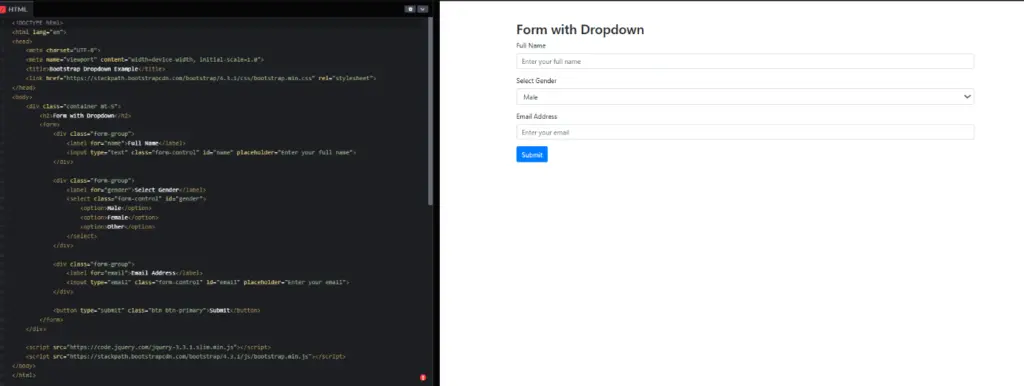The width and height of the screenshot is (1024, 386).
Task: Click the jquery slim script code line
Action: pos(148,347)
